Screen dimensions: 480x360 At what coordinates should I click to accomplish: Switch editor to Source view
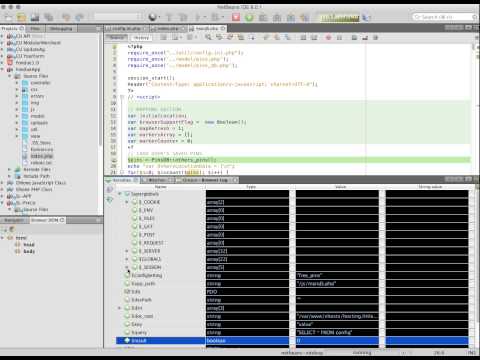pos(117,37)
